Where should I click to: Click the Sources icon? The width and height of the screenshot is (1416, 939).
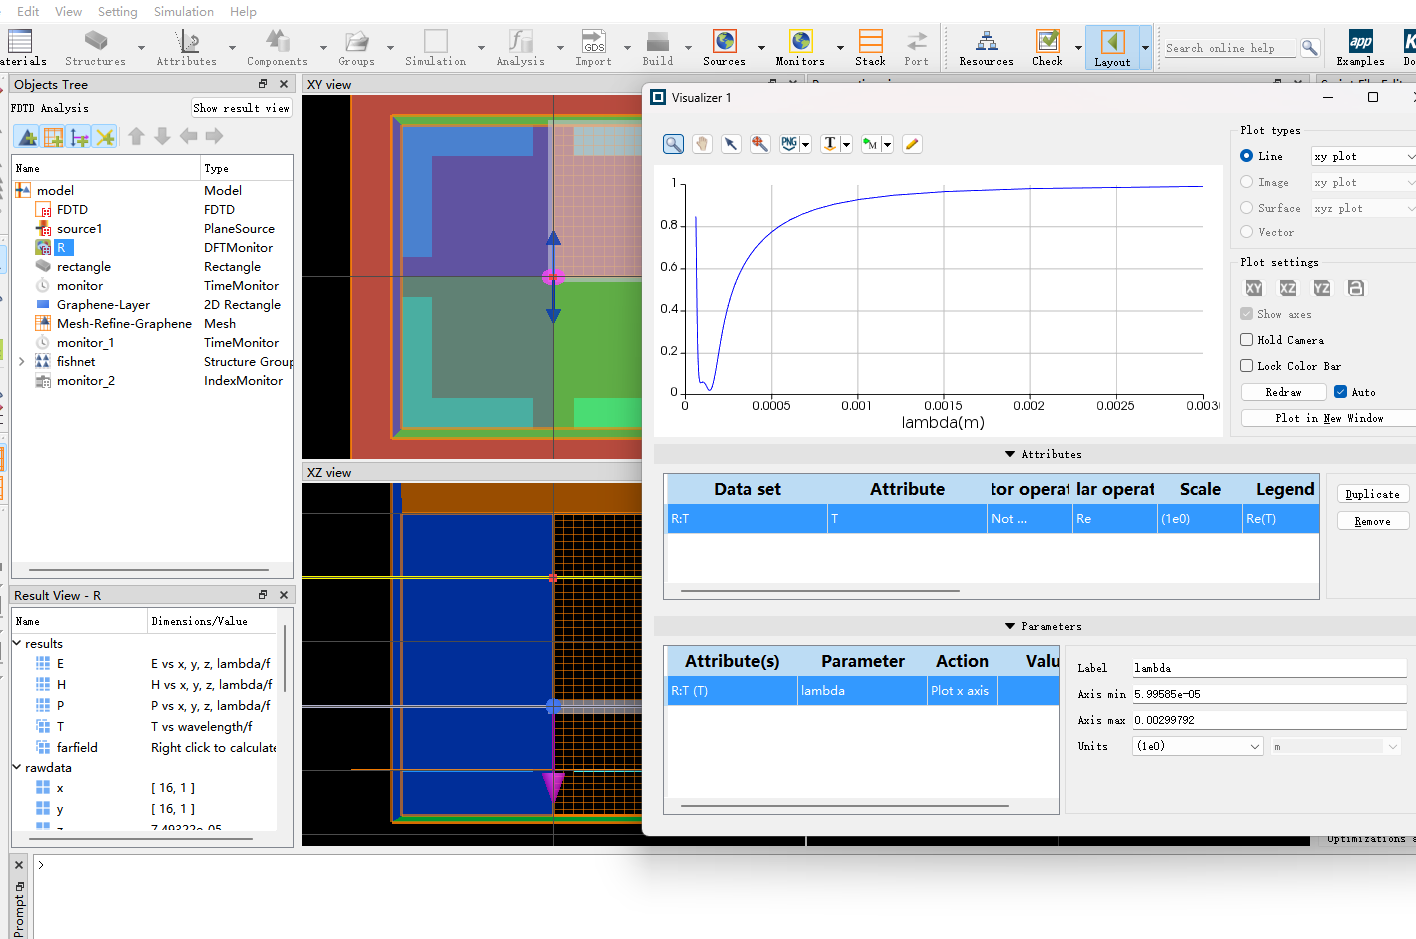(725, 41)
